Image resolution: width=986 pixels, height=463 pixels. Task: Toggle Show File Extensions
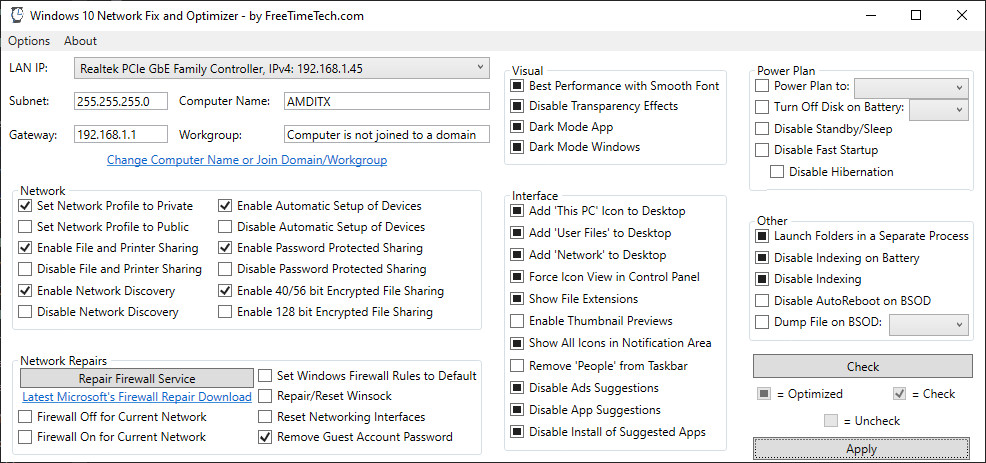pos(517,299)
